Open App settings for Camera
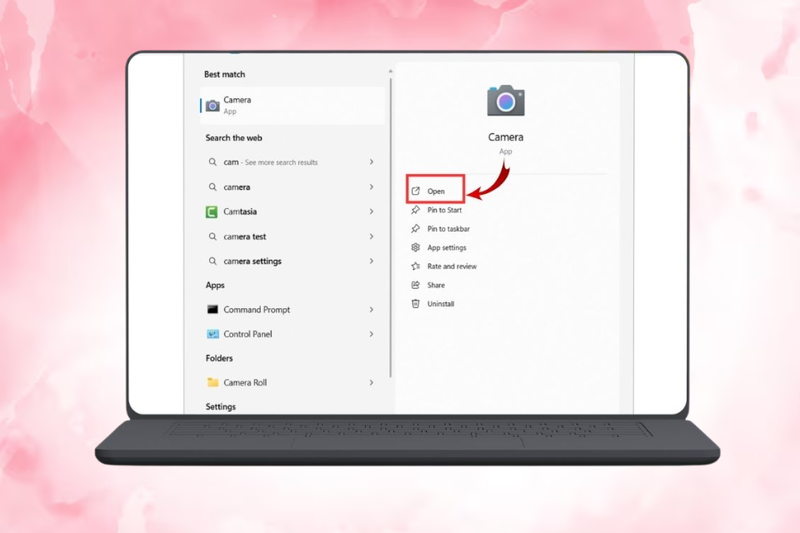Screen dimensions: 800x533 (446, 248)
